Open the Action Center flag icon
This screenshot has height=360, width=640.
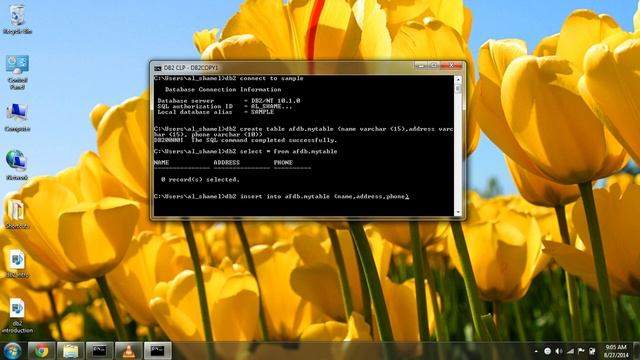pyautogui.click(x=581, y=351)
